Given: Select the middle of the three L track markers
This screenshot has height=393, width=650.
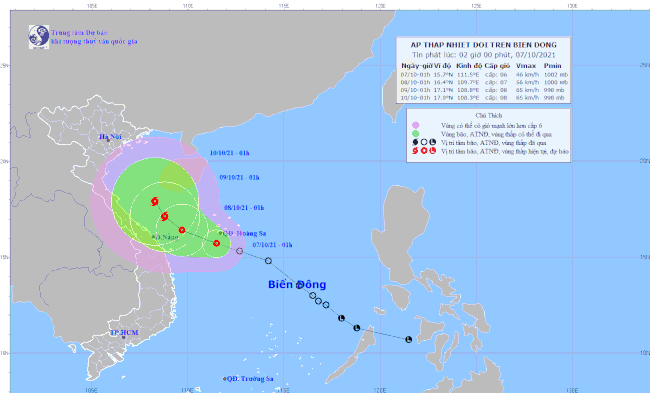Looking at the screenshot, I should [357, 328].
